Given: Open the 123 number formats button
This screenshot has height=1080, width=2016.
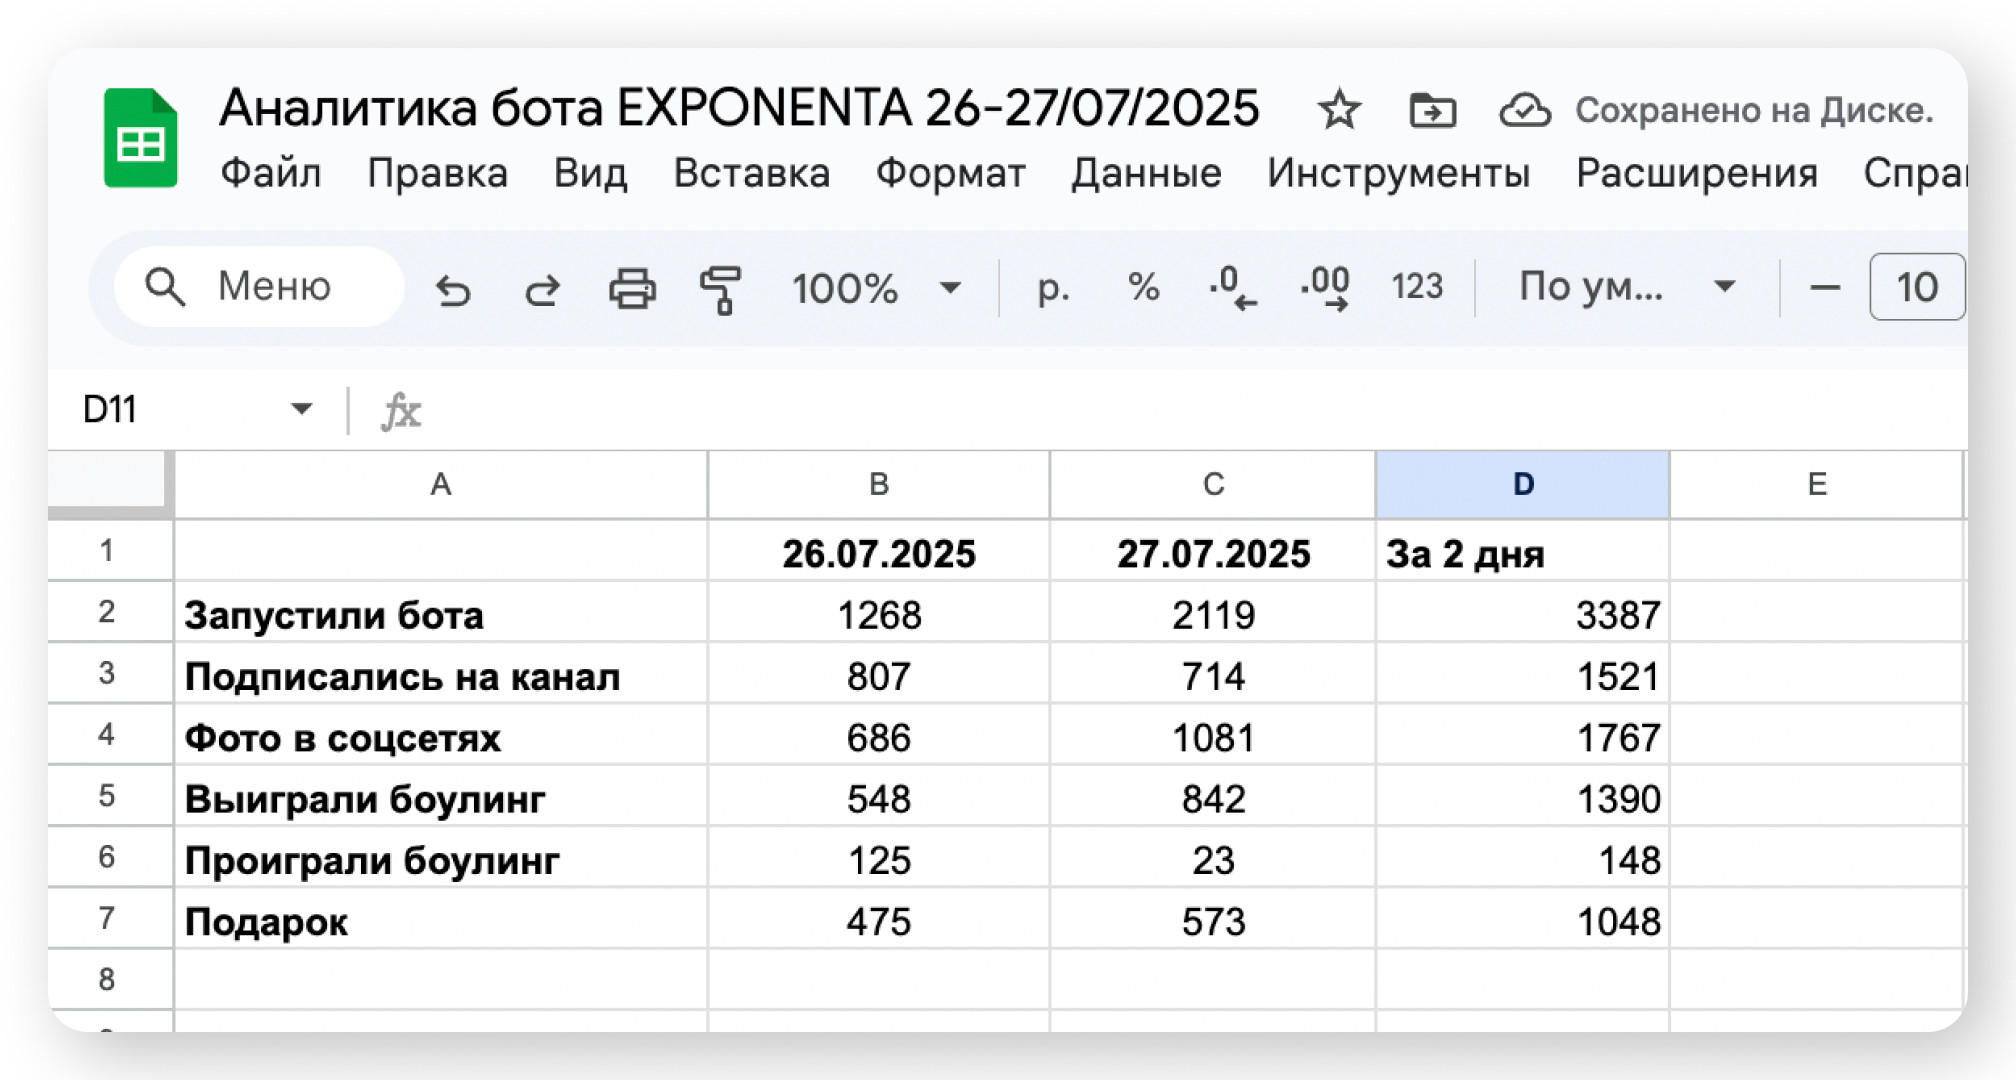Looking at the screenshot, I should click(x=1417, y=288).
